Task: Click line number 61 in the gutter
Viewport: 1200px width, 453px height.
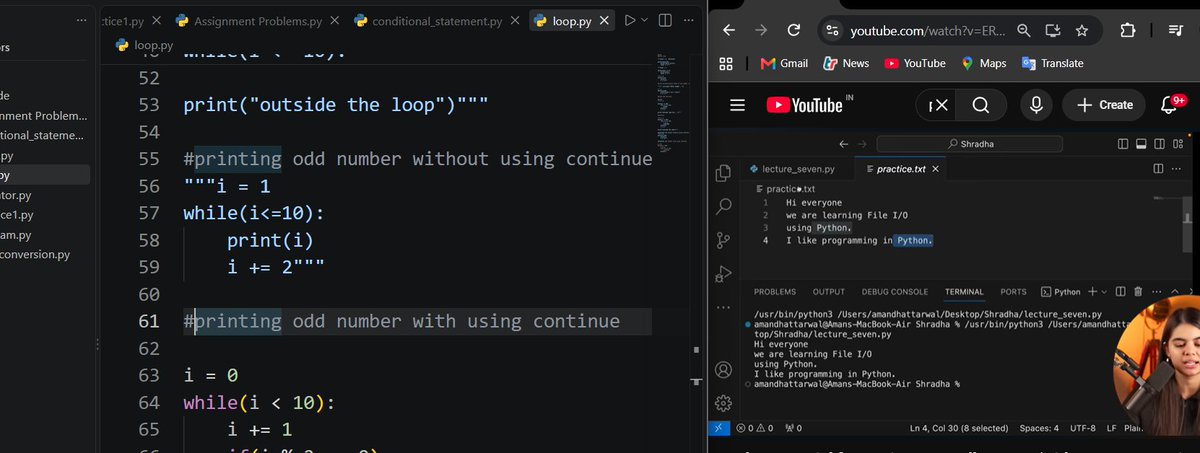Action: (148, 321)
